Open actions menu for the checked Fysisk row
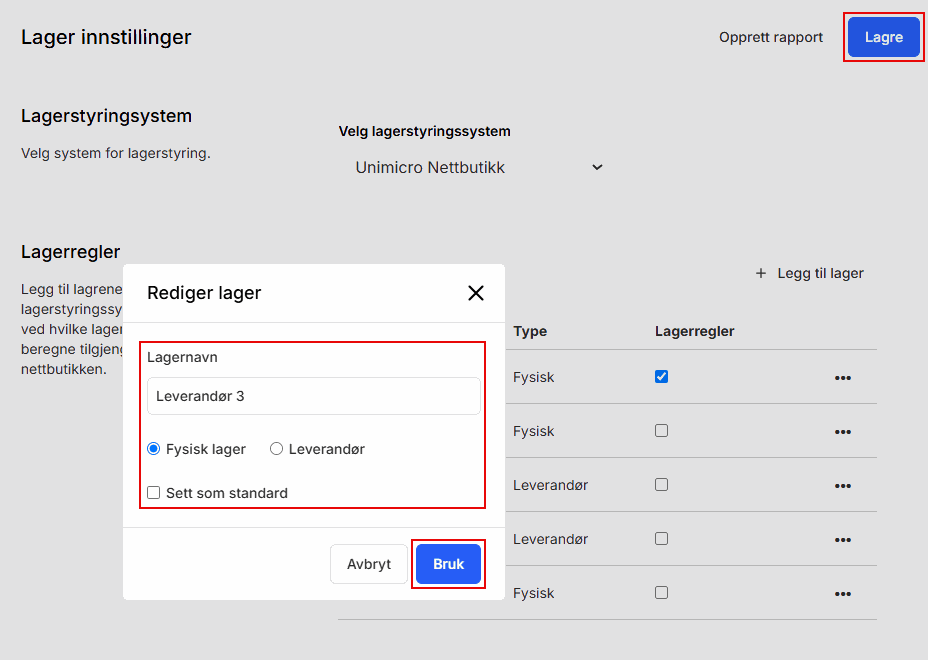 (842, 377)
